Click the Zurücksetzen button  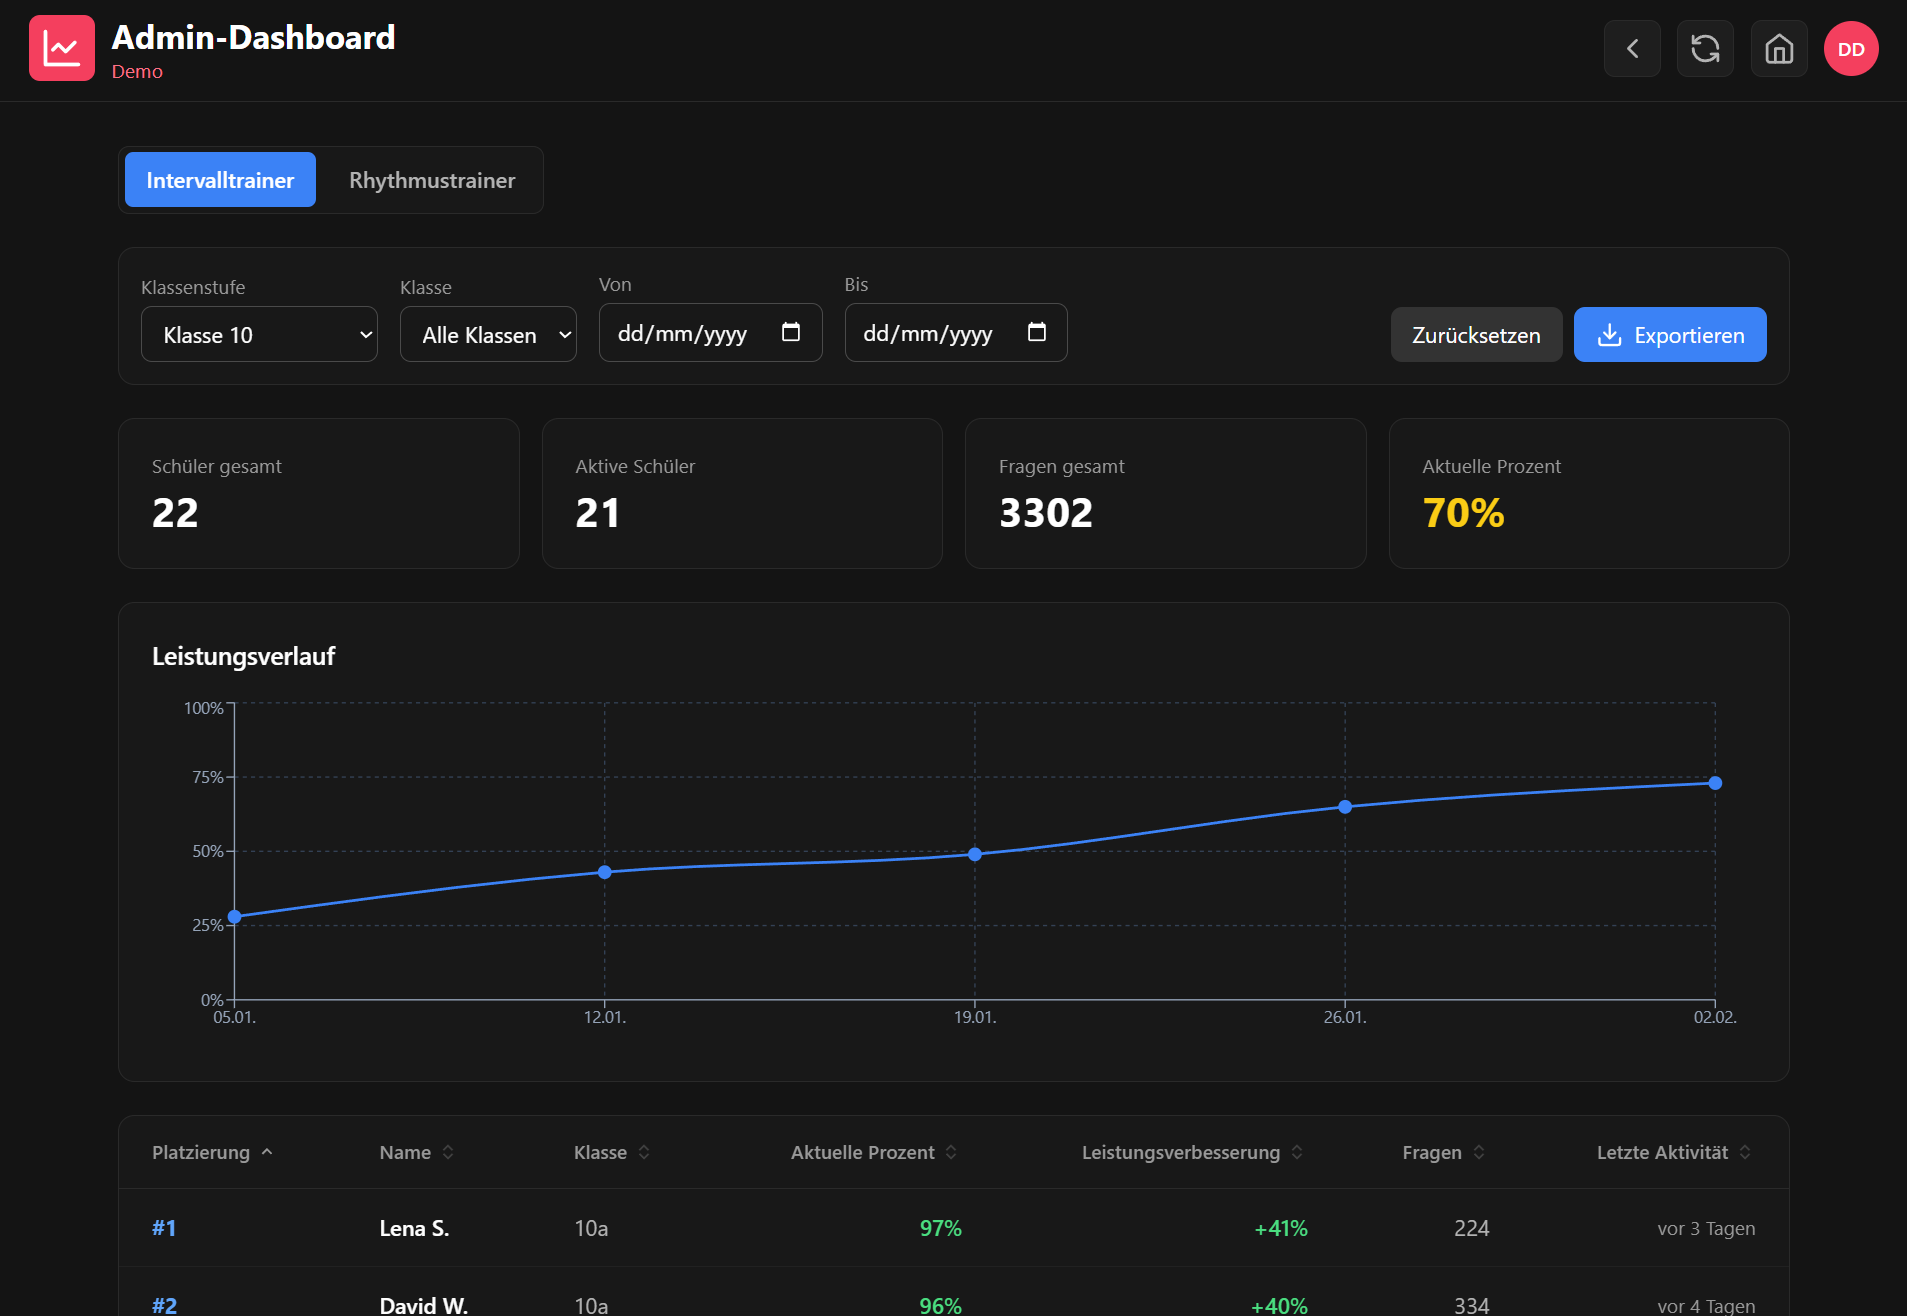(1475, 335)
